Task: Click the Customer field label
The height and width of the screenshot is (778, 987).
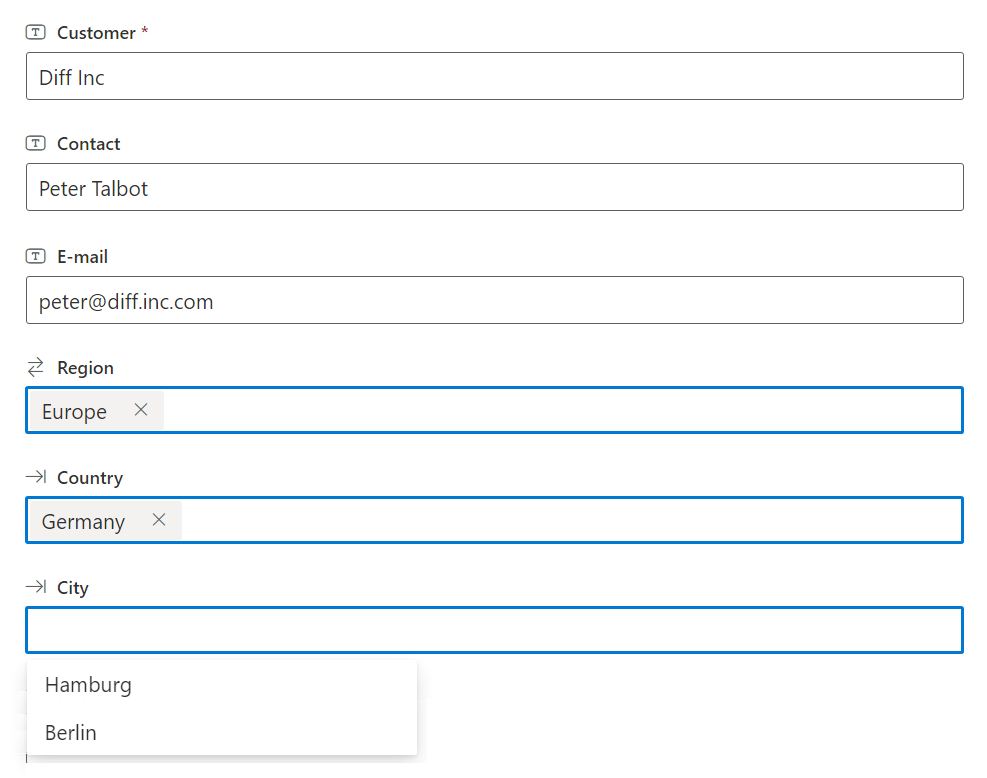Action: (96, 33)
